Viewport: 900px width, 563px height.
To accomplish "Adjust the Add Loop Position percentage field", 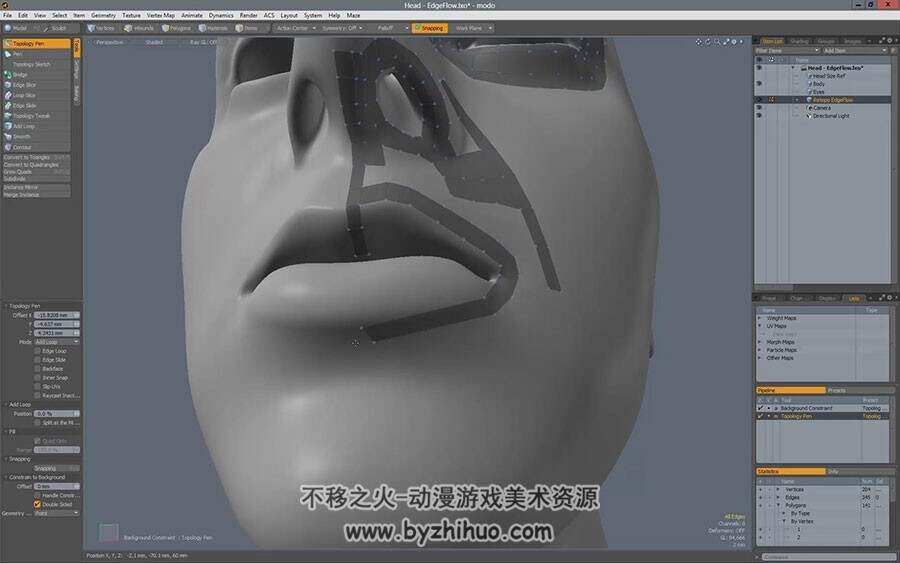I will (56, 414).
